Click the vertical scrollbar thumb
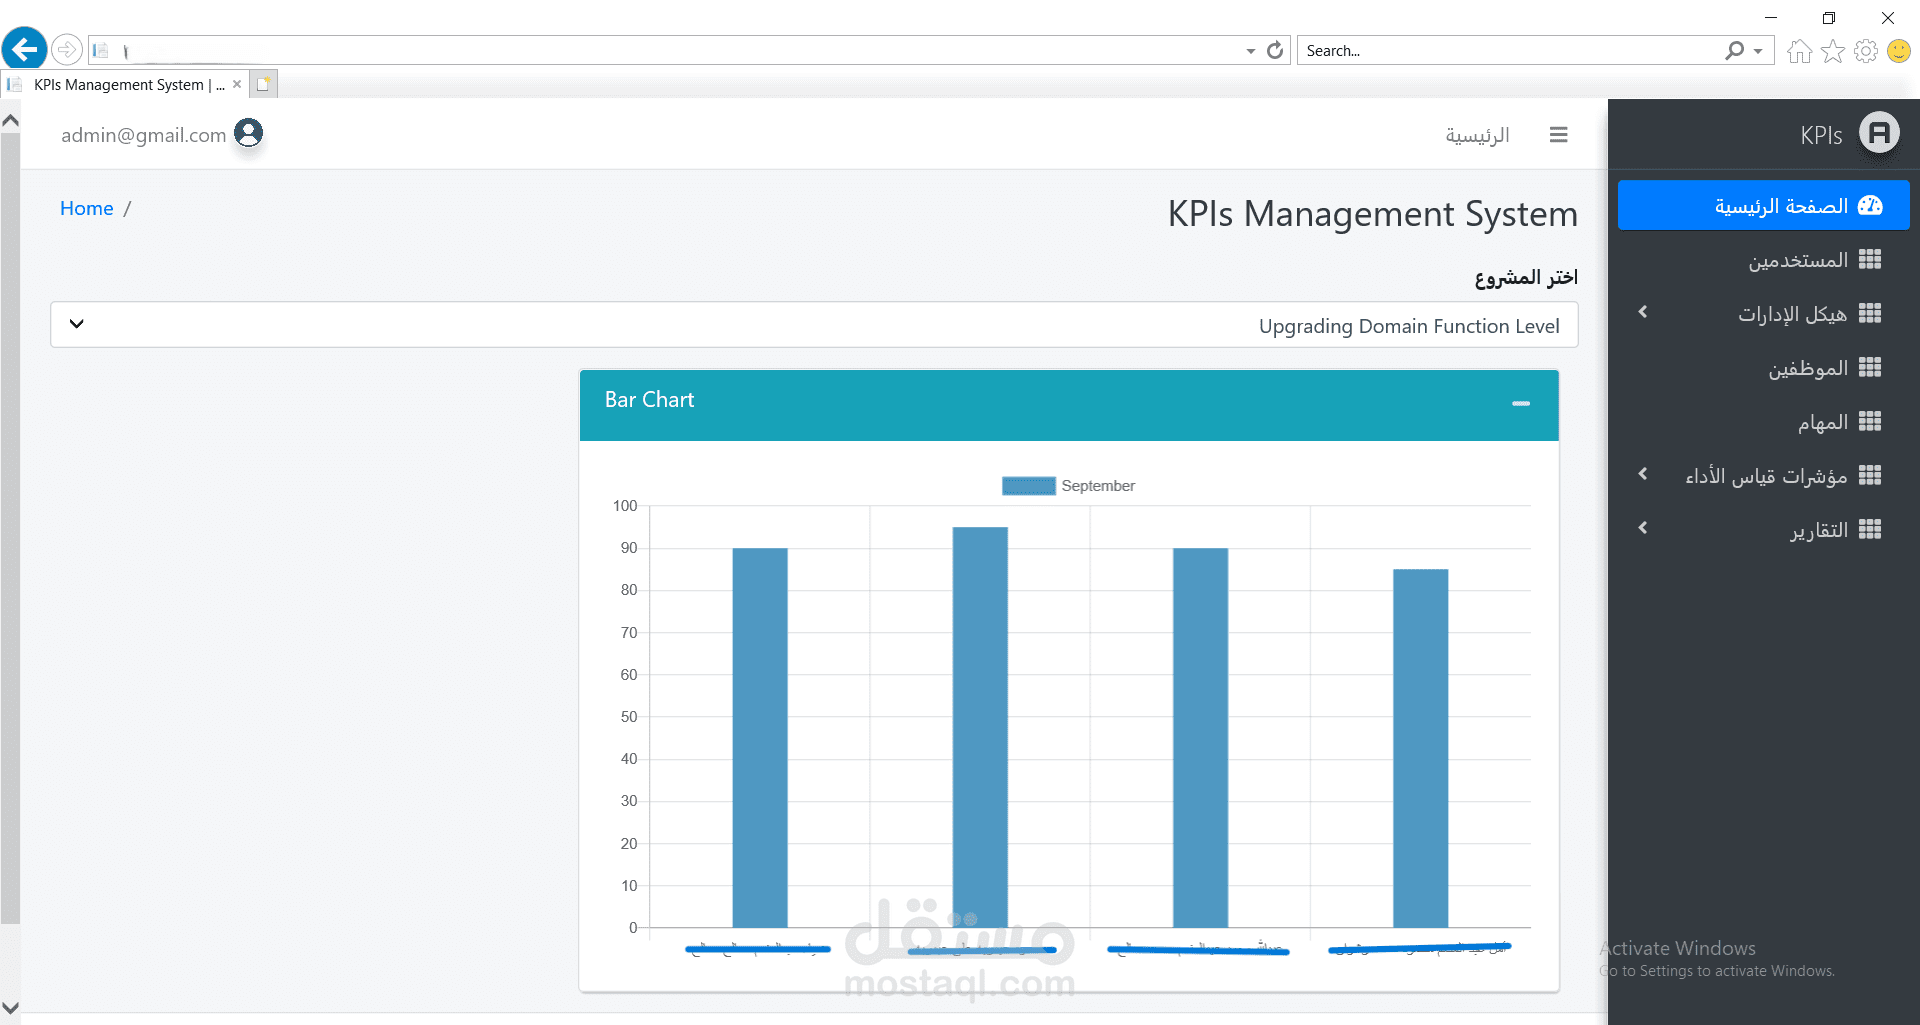1920x1025 pixels. (10, 529)
